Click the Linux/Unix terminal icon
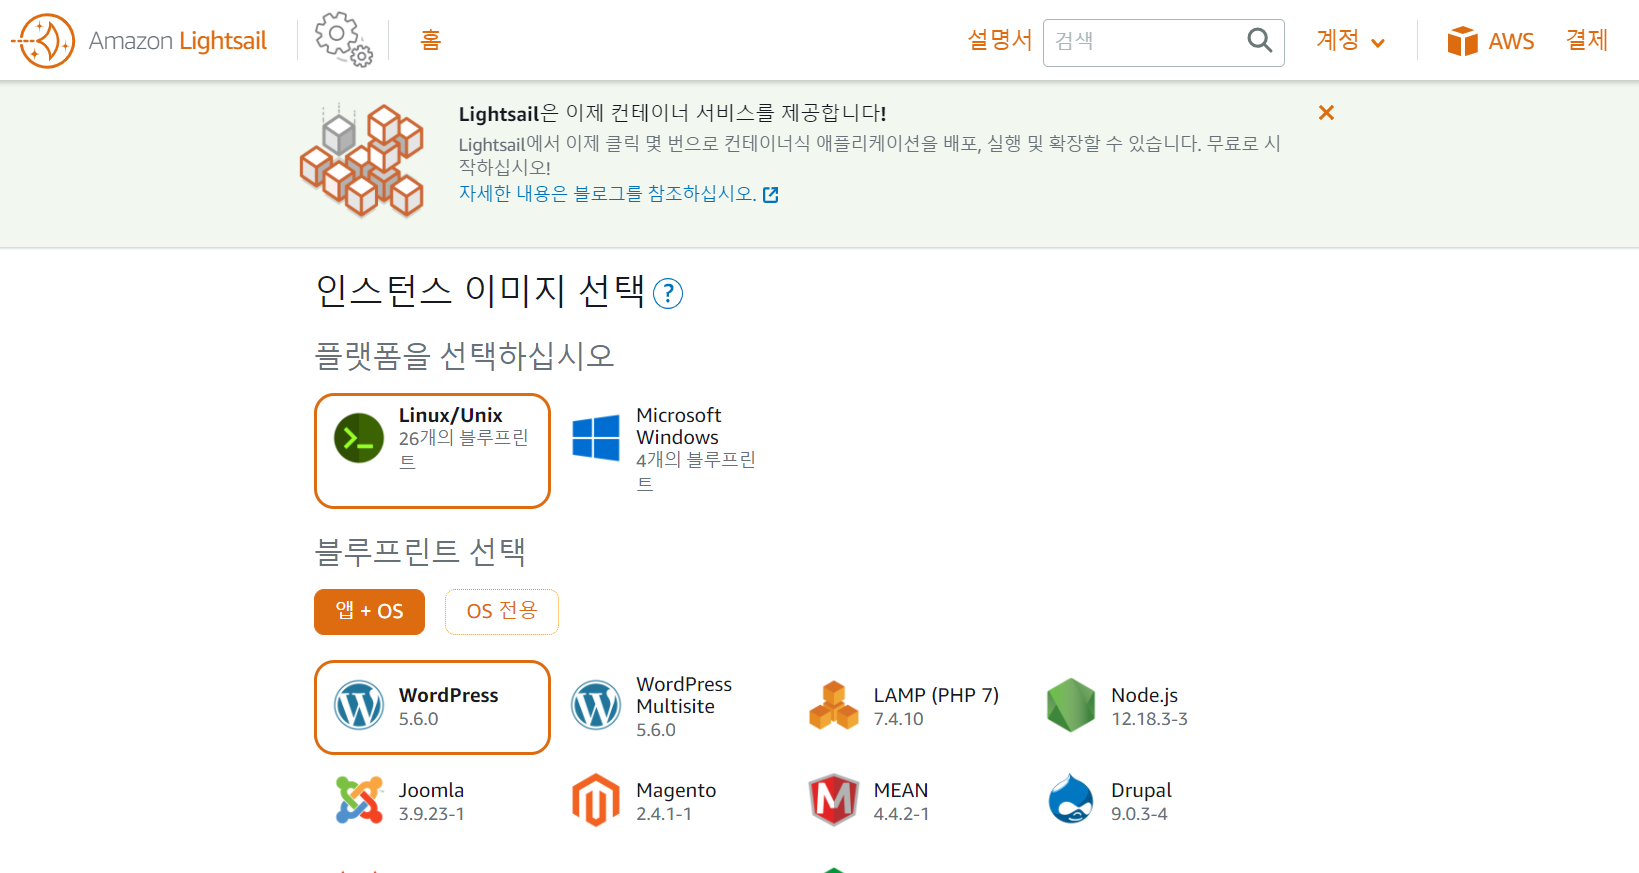This screenshot has height=873, width=1639. pyautogui.click(x=359, y=438)
